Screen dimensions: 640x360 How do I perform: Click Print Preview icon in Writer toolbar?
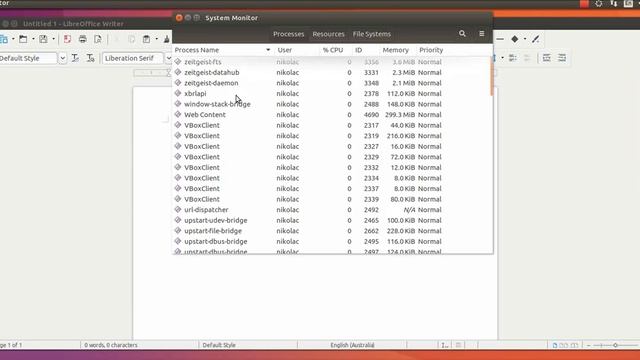click(98, 39)
